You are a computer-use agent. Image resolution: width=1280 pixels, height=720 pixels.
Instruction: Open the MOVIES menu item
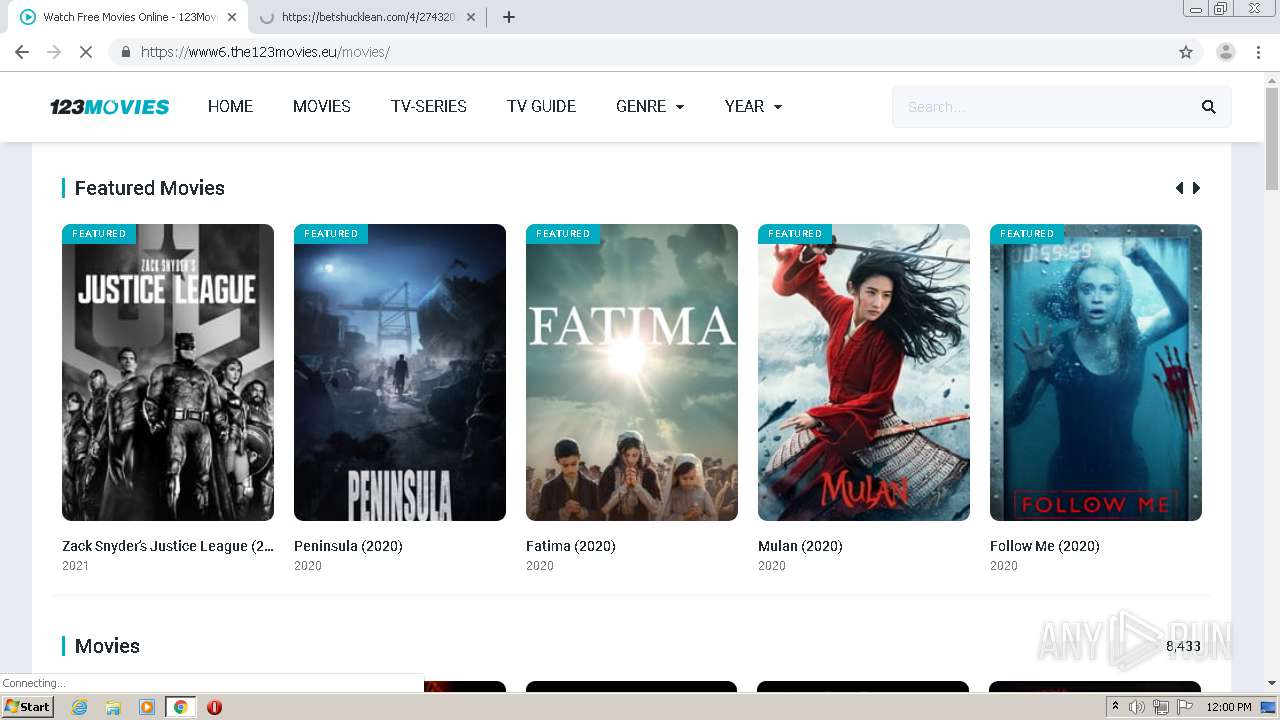coord(322,106)
